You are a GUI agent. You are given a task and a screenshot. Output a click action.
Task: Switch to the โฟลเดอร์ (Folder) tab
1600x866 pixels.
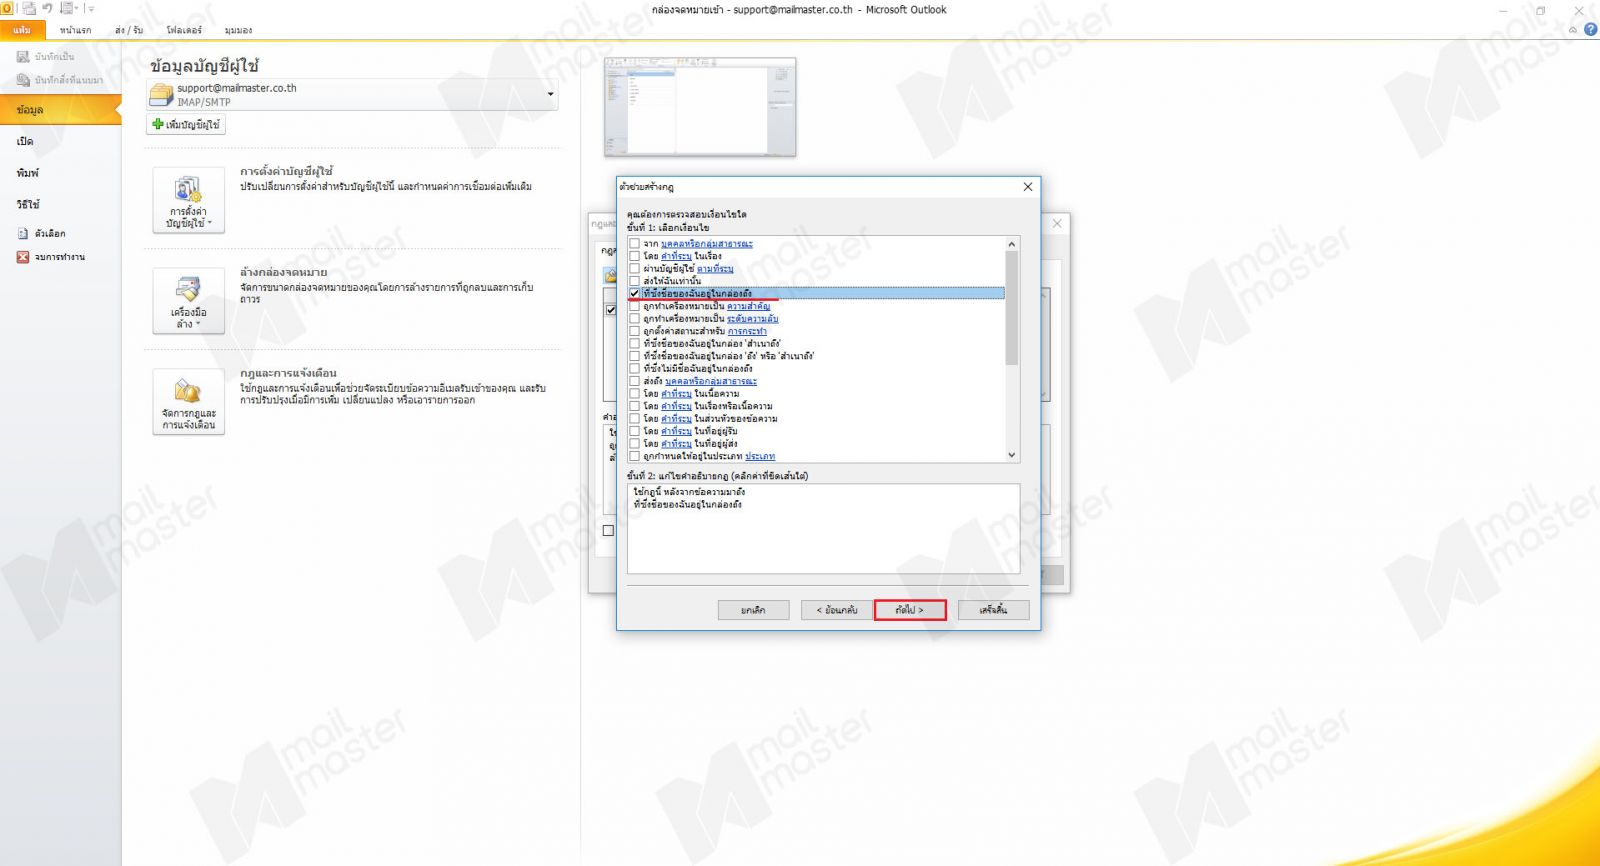[x=184, y=30]
